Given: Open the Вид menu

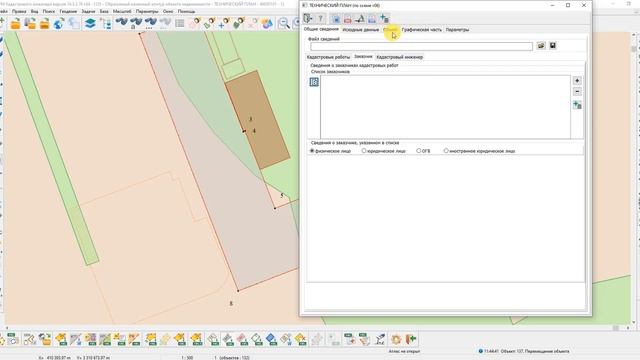Looking at the screenshot, I should (x=34, y=11).
